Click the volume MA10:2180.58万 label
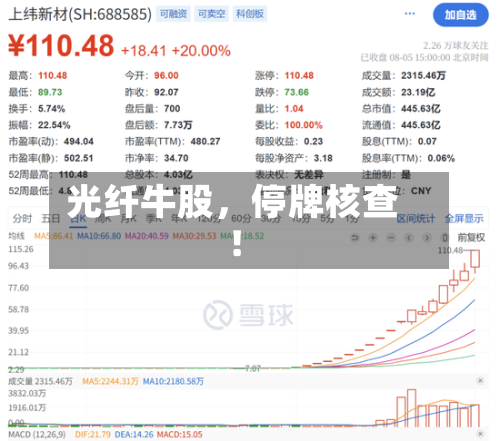 [x=173, y=381]
